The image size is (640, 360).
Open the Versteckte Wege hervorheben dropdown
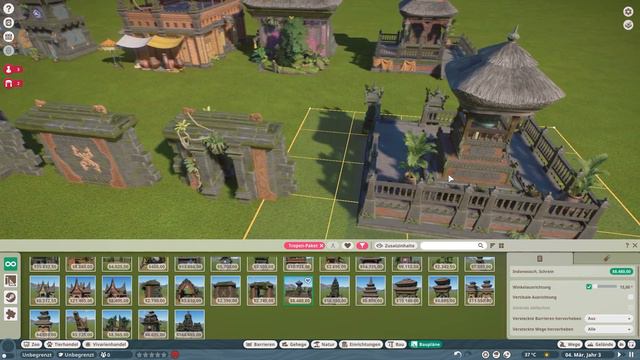(x=609, y=329)
